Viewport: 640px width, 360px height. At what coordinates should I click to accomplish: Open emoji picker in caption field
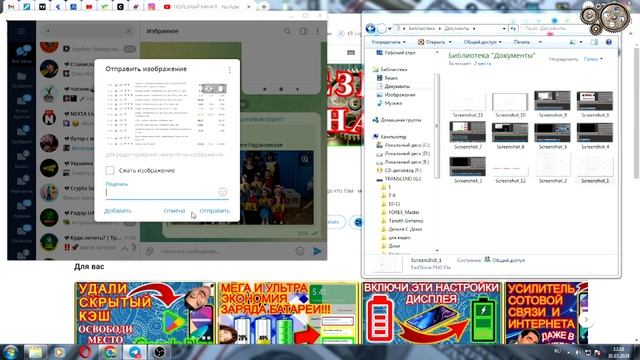coord(222,192)
